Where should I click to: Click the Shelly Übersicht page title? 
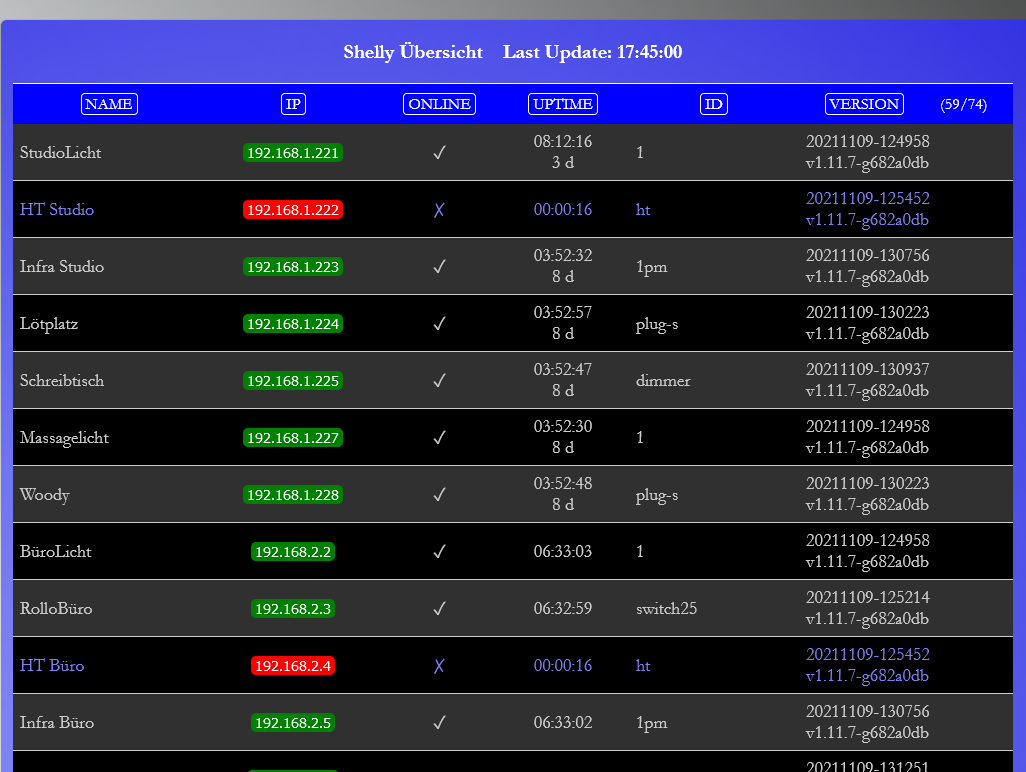(x=413, y=52)
